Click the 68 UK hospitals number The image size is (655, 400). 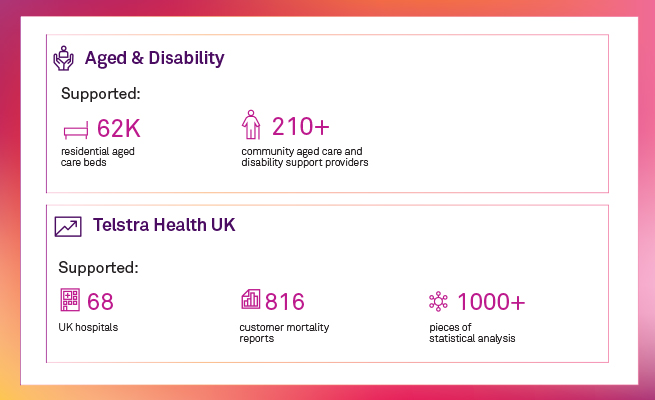[x=100, y=301]
